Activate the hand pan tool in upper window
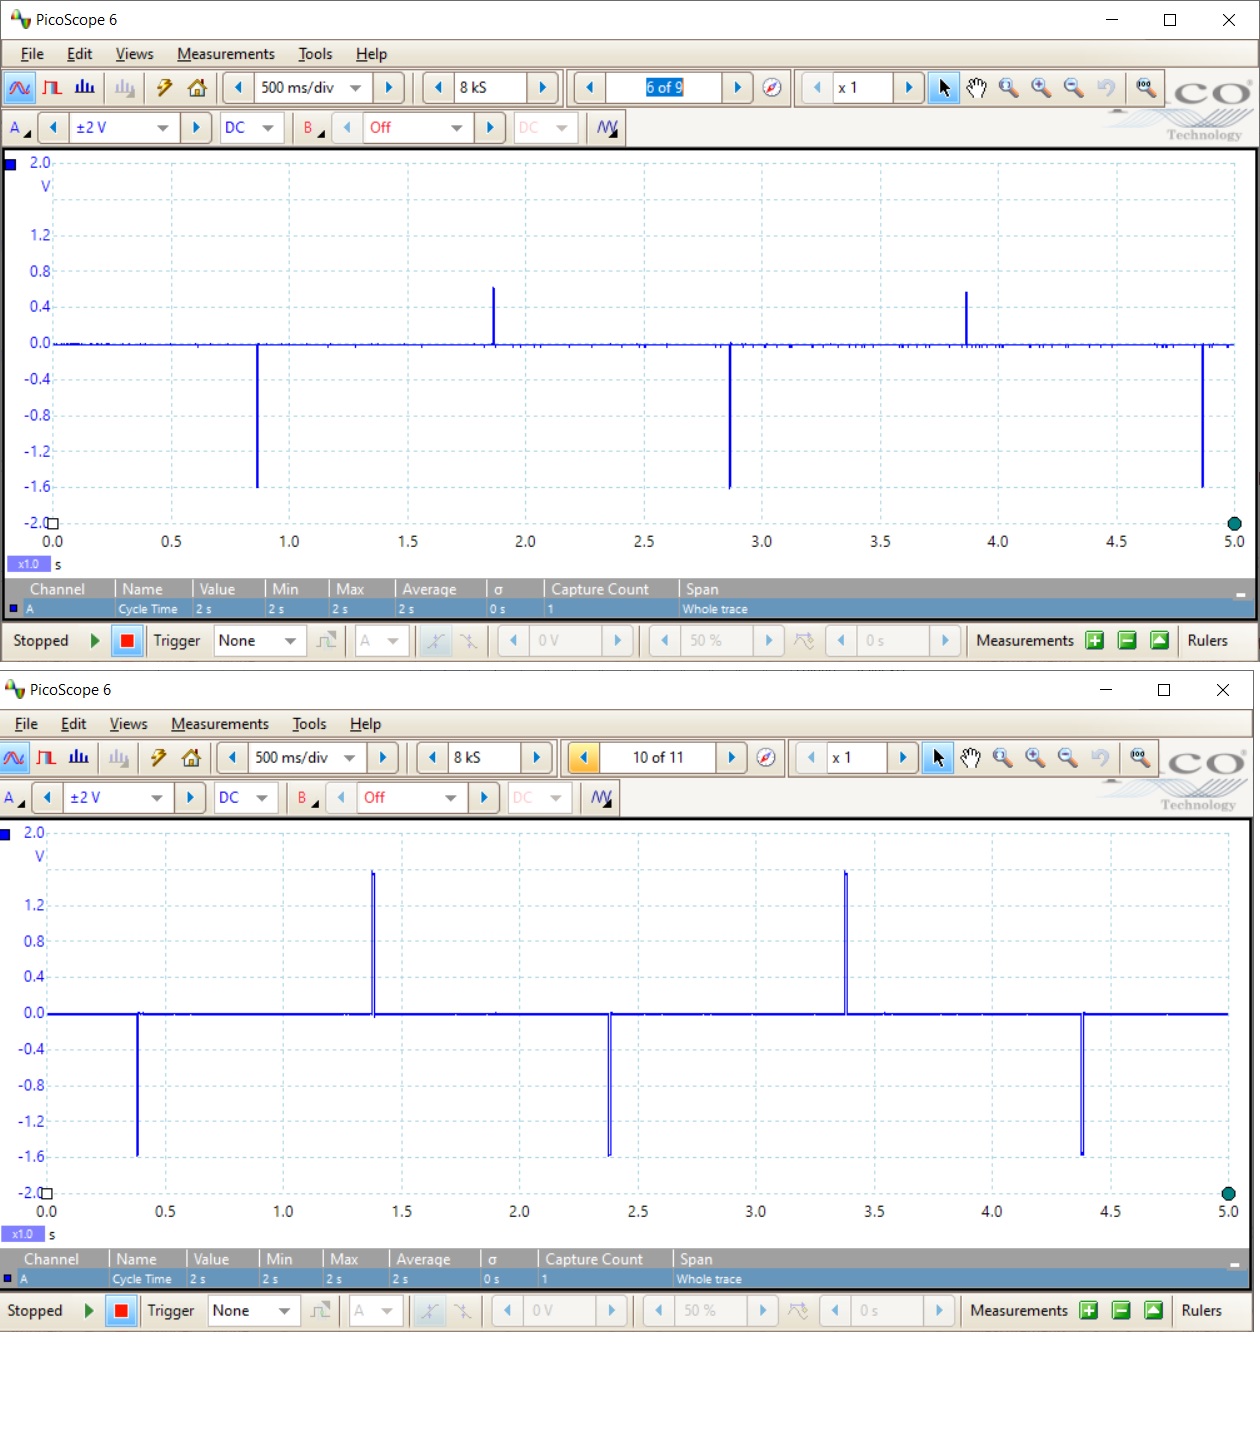1260x1432 pixels. pyautogui.click(x=977, y=88)
